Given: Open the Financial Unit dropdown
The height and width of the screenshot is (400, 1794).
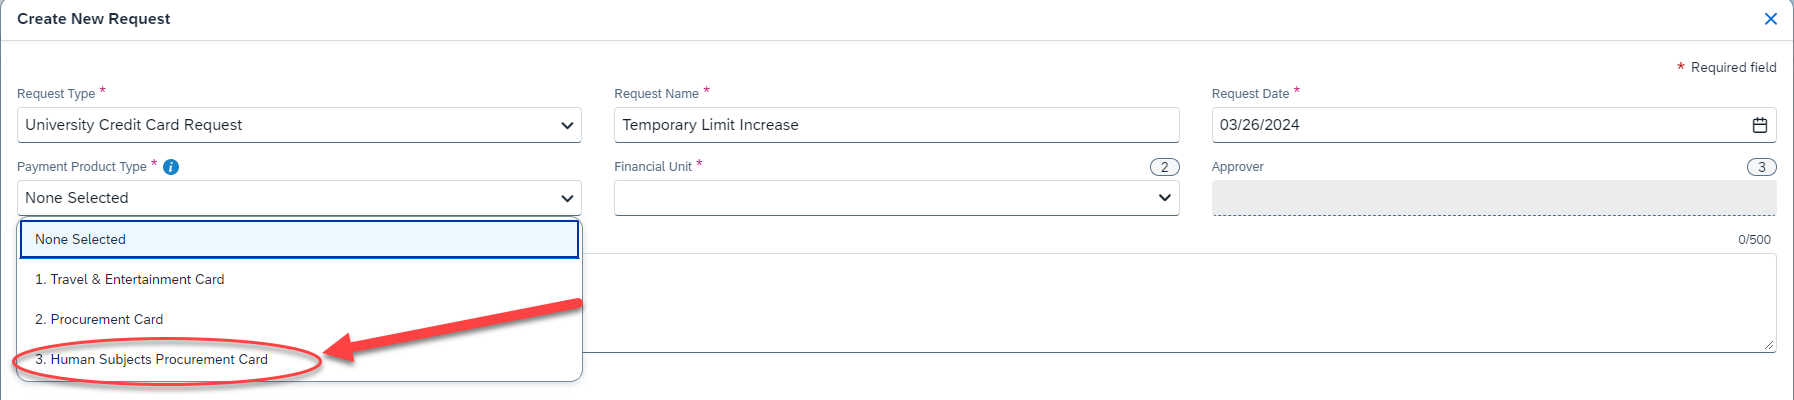Looking at the screenshot, I should [896, 198].
